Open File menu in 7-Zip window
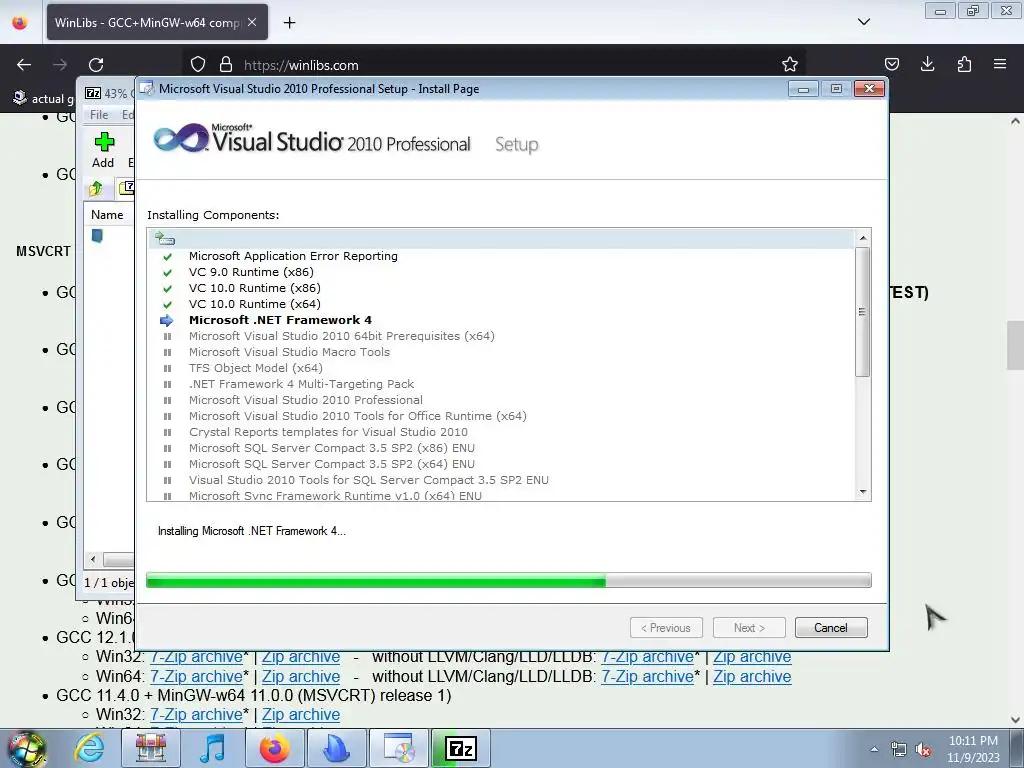 click(99, 114)
